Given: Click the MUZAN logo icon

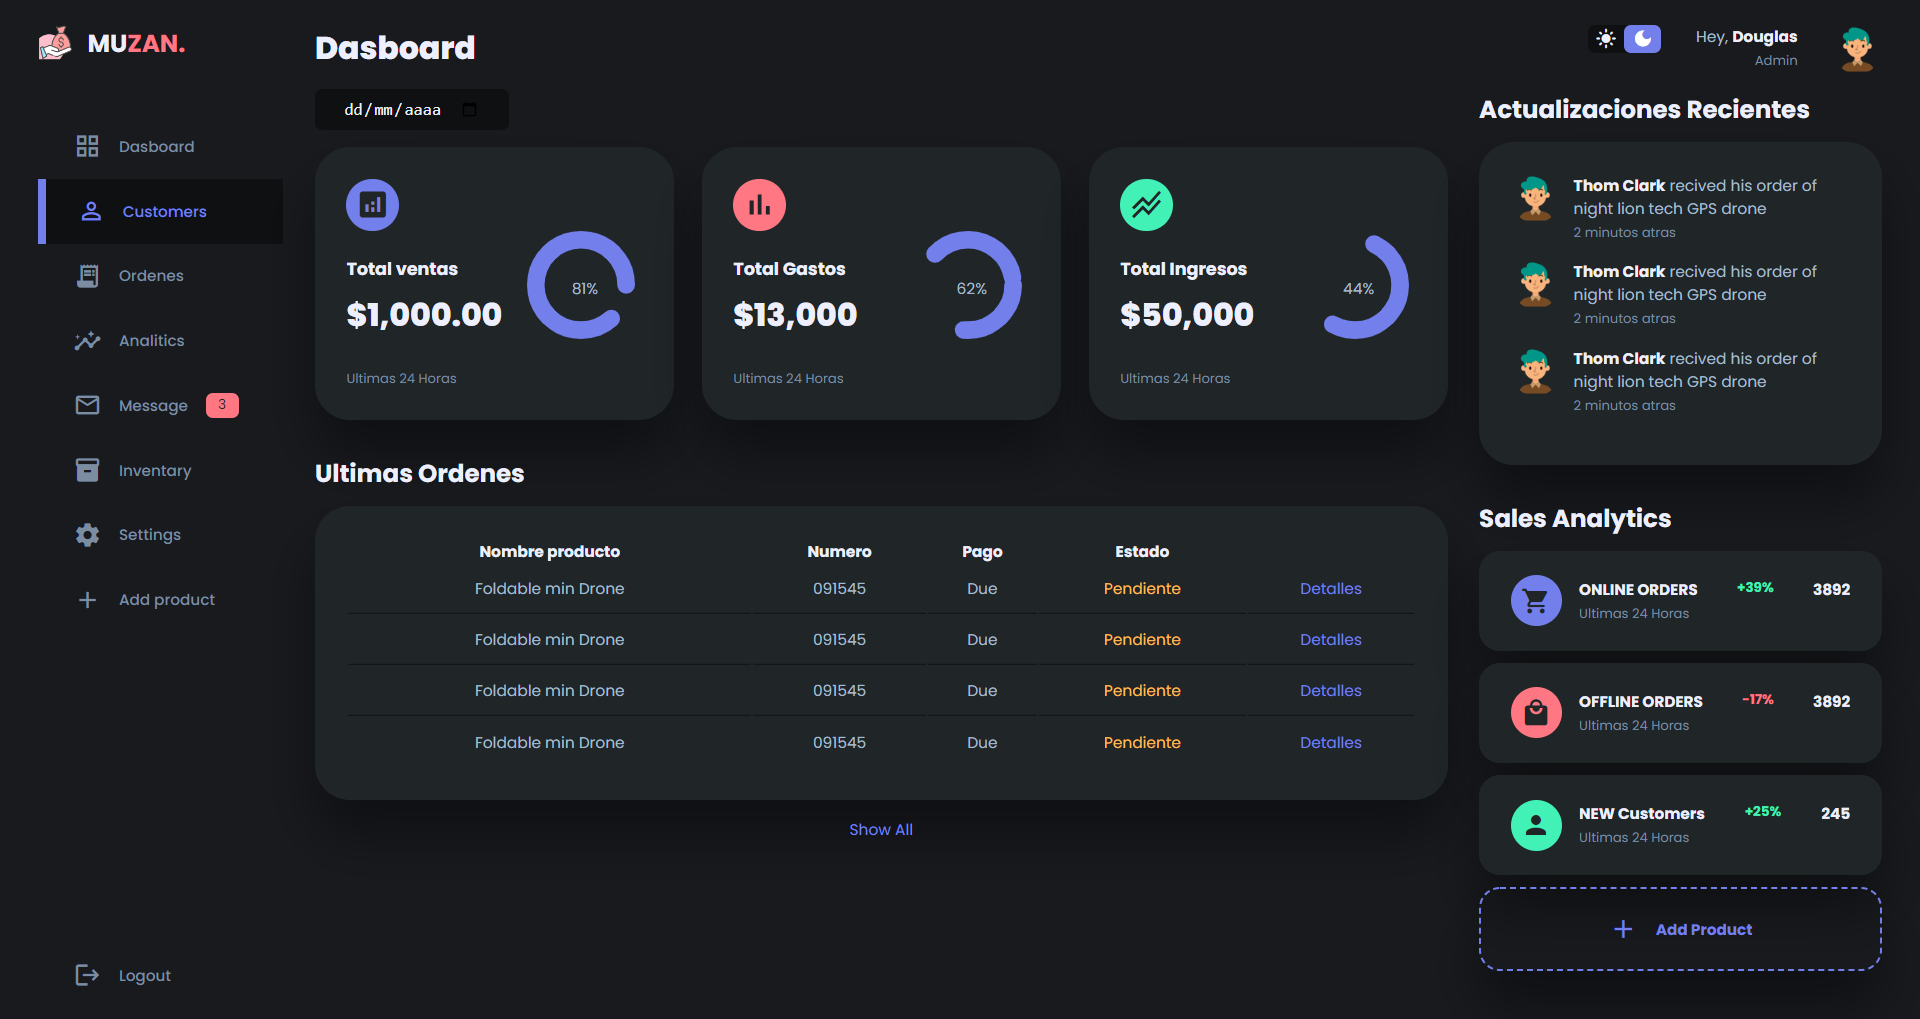Looking at the screenshot, I should [55, 44].
